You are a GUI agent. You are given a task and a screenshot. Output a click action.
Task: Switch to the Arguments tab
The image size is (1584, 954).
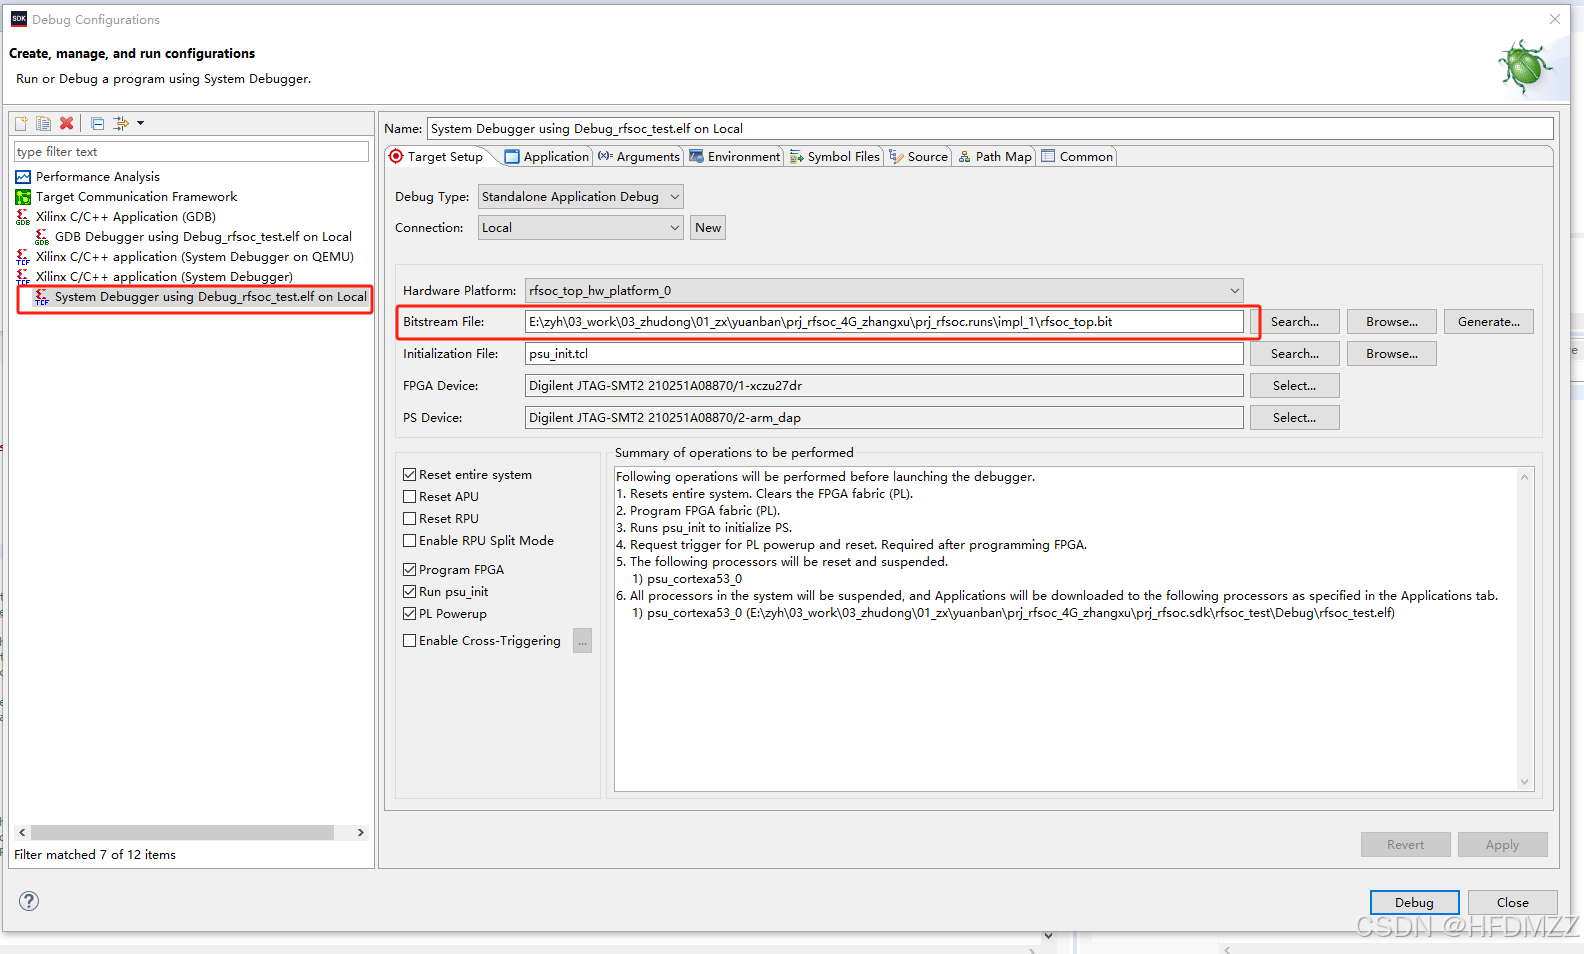(639, 157)
